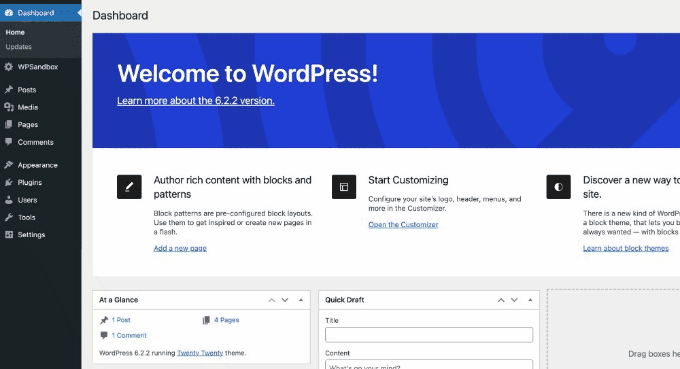Open the Users menu
The image size is (680, 369).
coord(40,200)
